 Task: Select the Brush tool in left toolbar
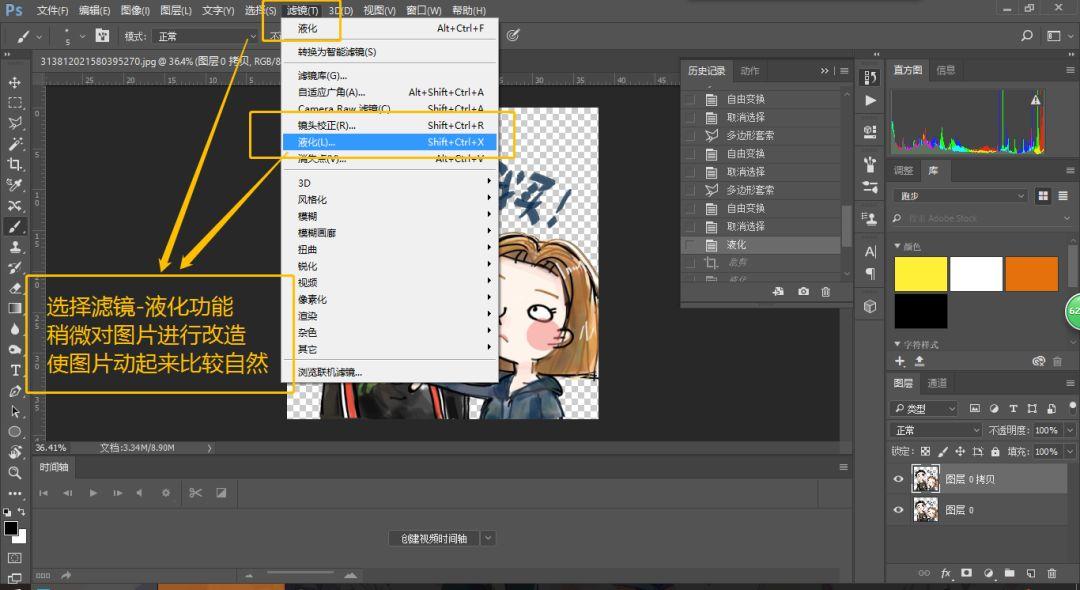[x=14, y=226]
